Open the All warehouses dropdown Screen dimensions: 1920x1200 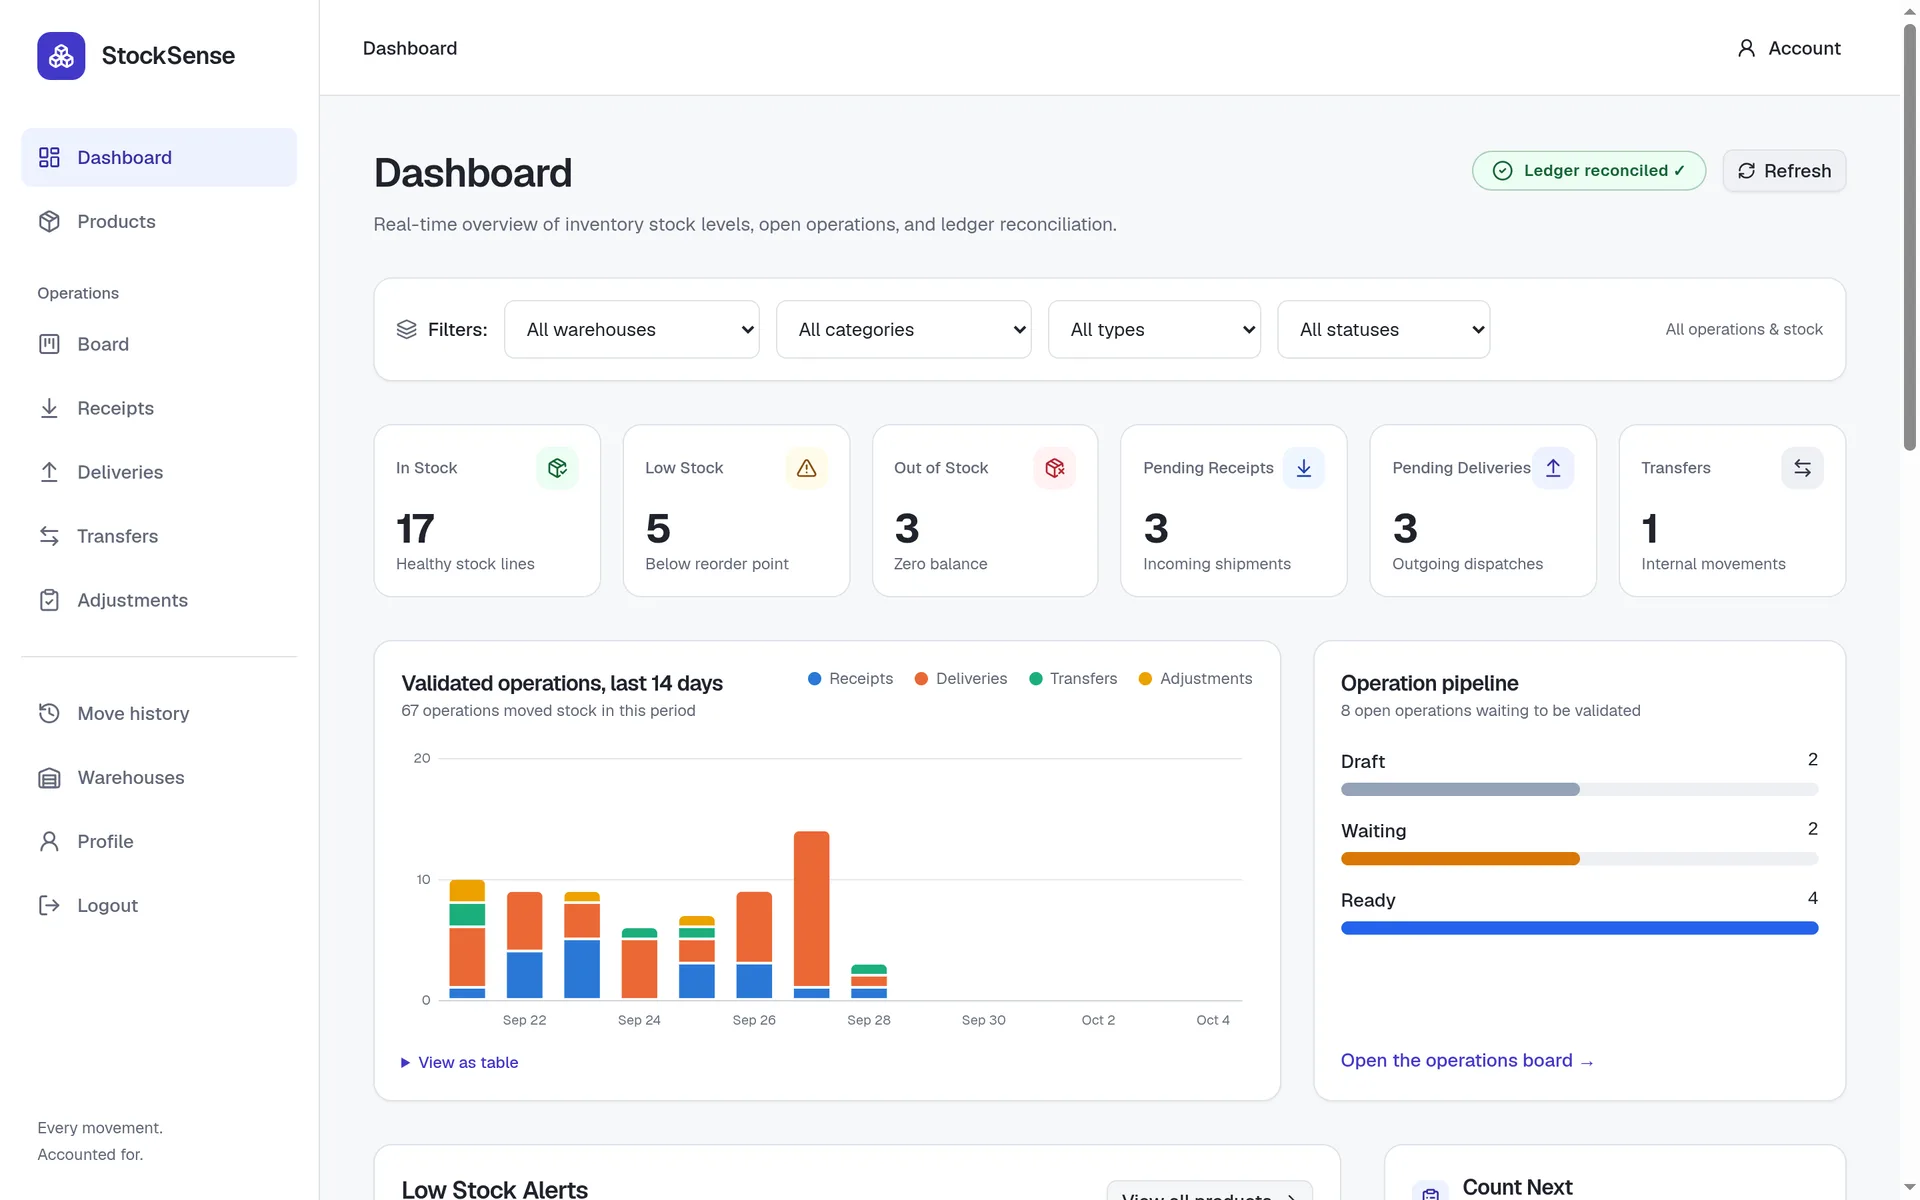[632, 329]
